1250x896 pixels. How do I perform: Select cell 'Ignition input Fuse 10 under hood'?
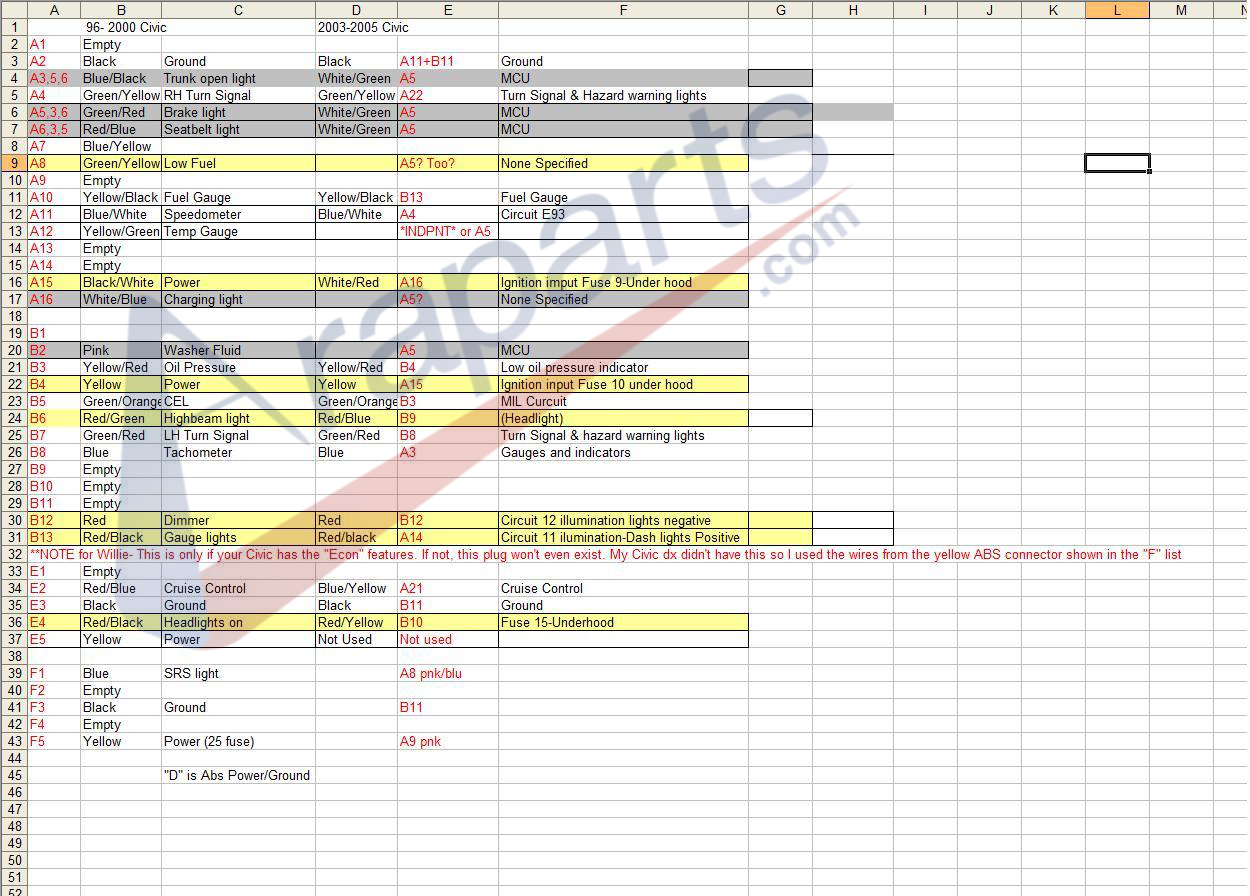pos(623,384)
